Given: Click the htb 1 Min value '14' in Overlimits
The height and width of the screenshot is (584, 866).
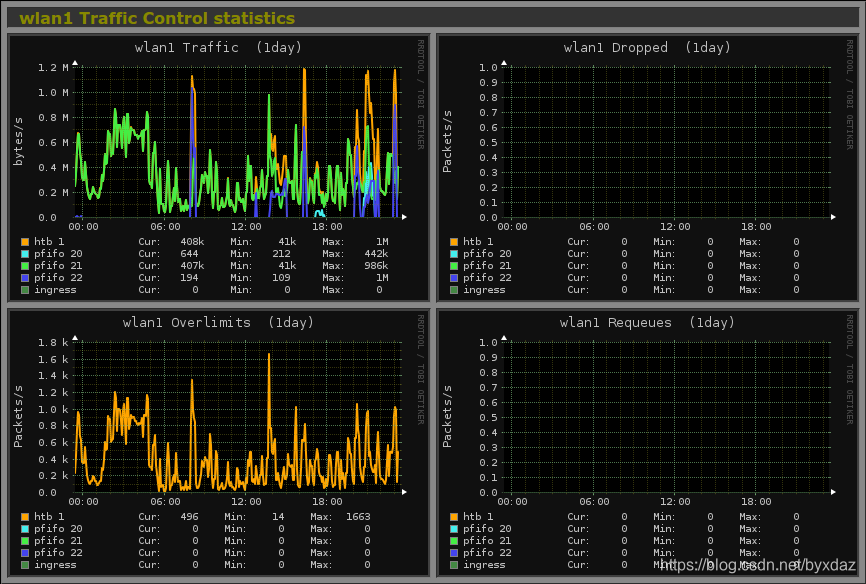Looking at the screenshot, I should click(278, 517).
